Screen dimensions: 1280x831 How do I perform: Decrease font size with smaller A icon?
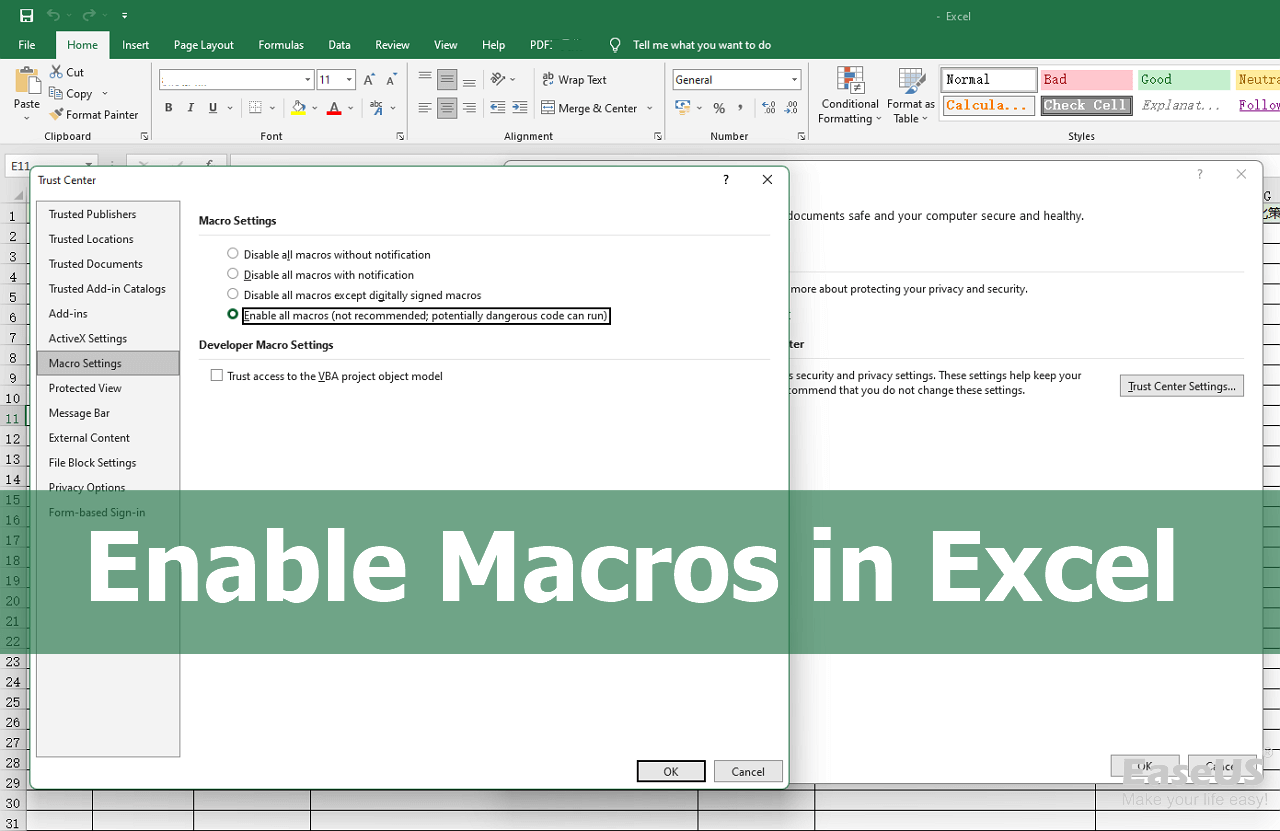click(x=391, y=80)
